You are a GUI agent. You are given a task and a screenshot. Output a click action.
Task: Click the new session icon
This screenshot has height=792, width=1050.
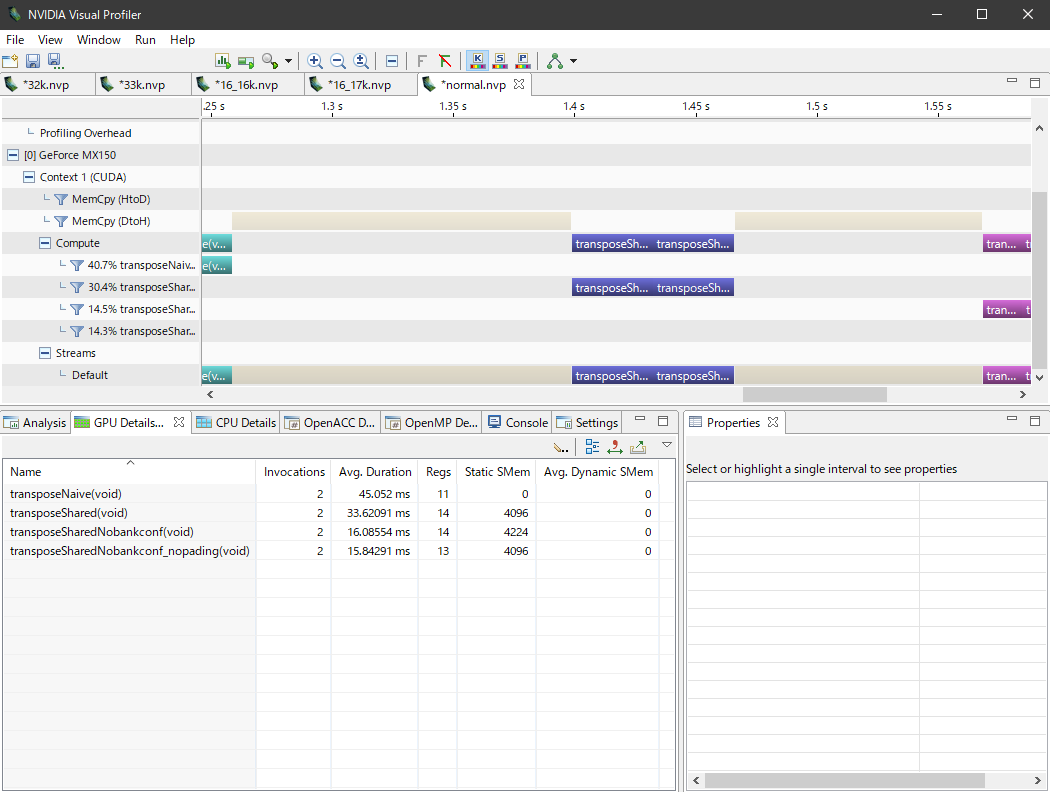(10, 61)
